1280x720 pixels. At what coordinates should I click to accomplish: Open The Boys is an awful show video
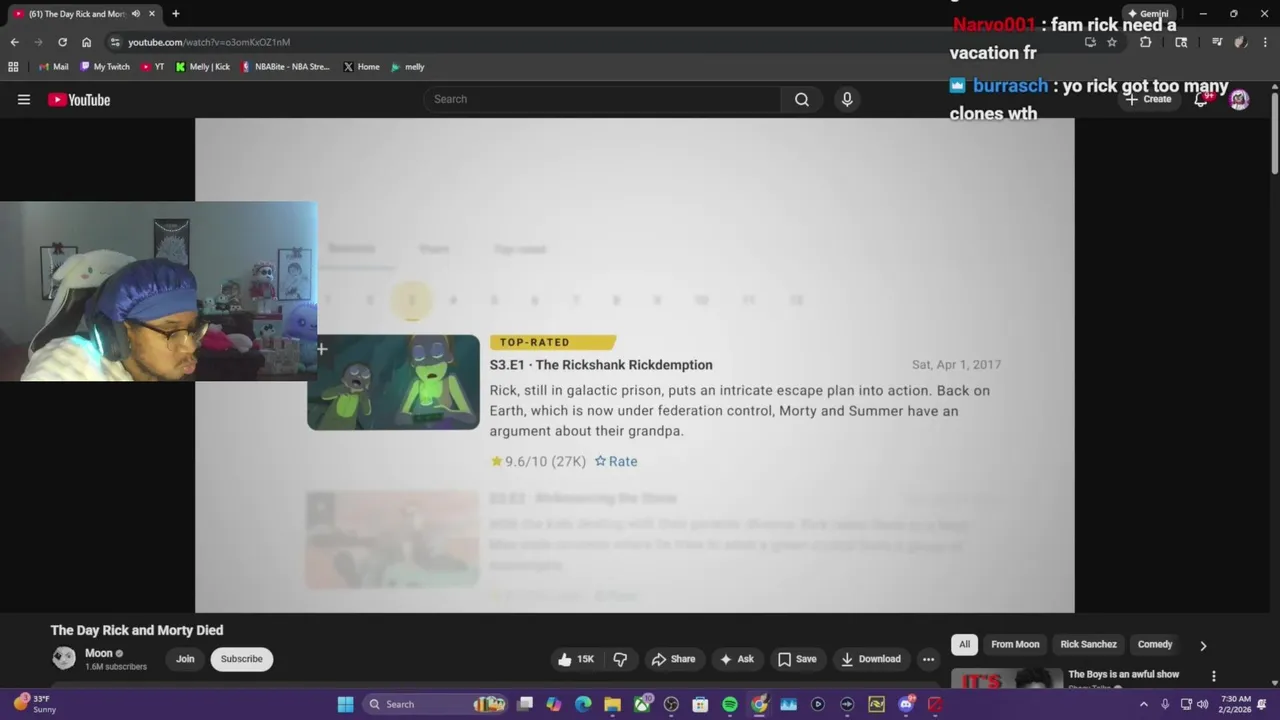(x=1123, y=674)
